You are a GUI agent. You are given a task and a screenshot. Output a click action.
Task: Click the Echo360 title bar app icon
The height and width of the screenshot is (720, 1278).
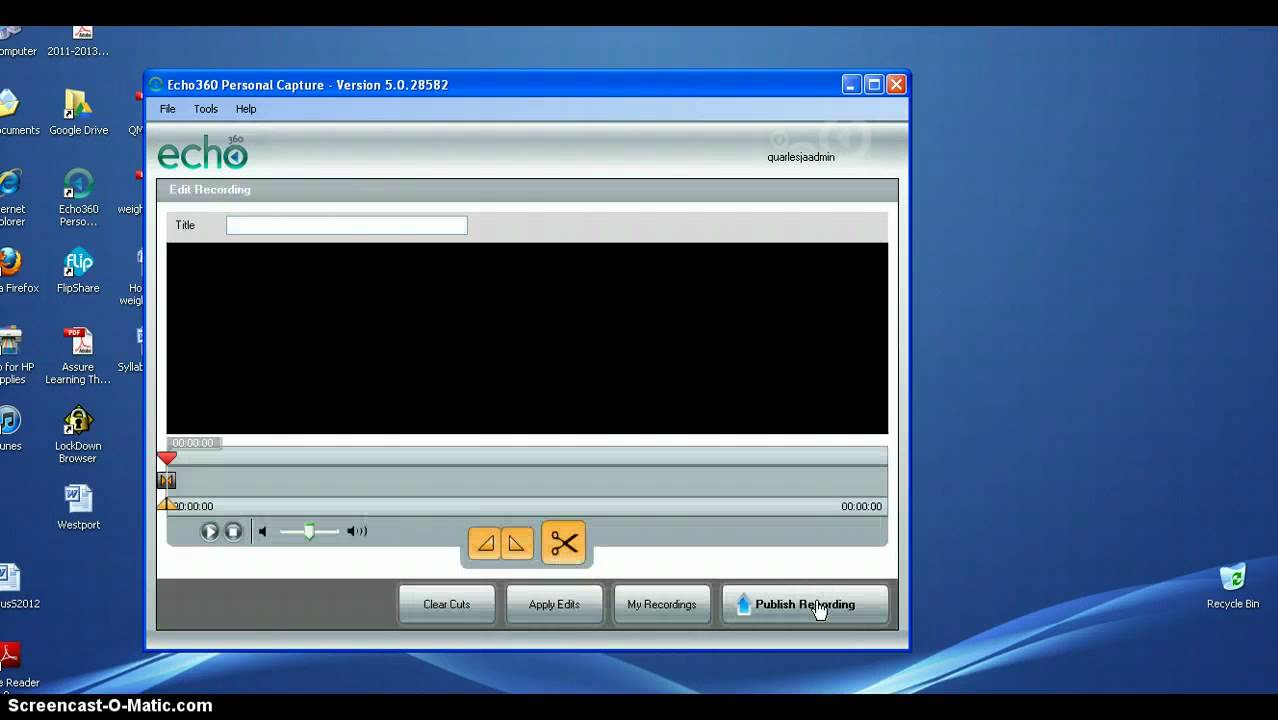pyautogui.click(x=156, y=85)
